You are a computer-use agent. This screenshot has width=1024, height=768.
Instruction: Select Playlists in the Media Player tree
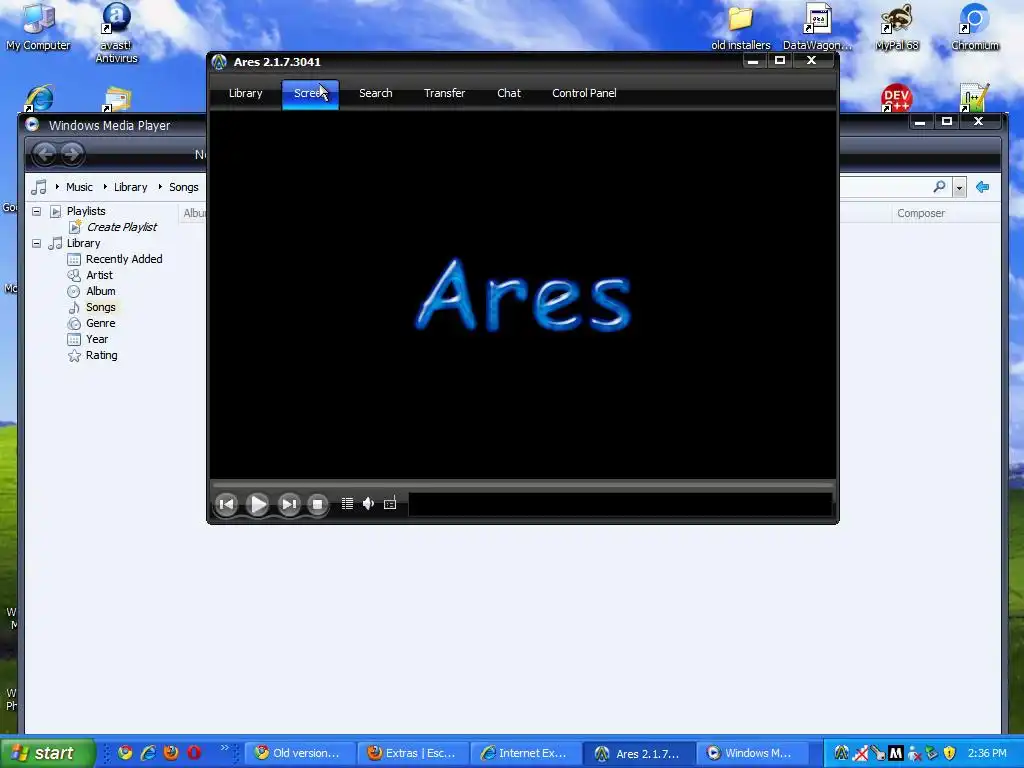pyautogui.click(x=86, y=211)
